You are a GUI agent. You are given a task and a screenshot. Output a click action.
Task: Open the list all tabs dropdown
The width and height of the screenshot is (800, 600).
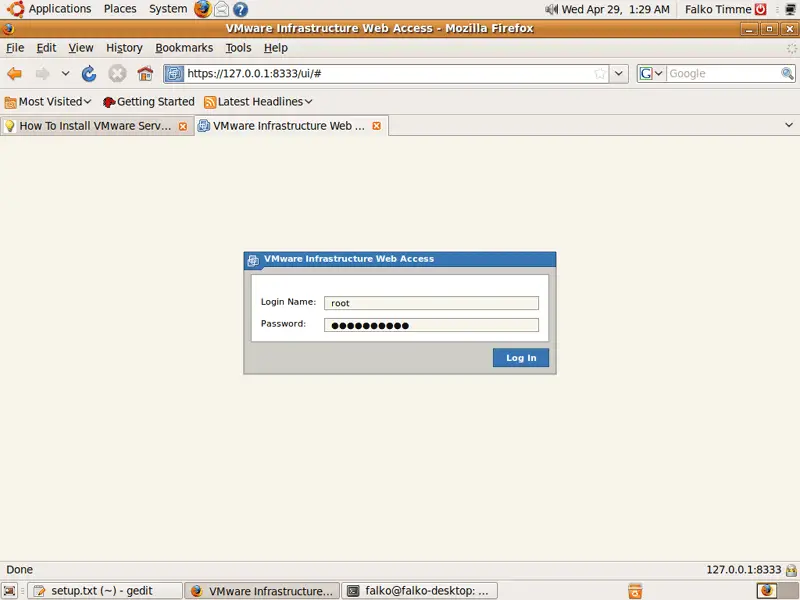789,125
